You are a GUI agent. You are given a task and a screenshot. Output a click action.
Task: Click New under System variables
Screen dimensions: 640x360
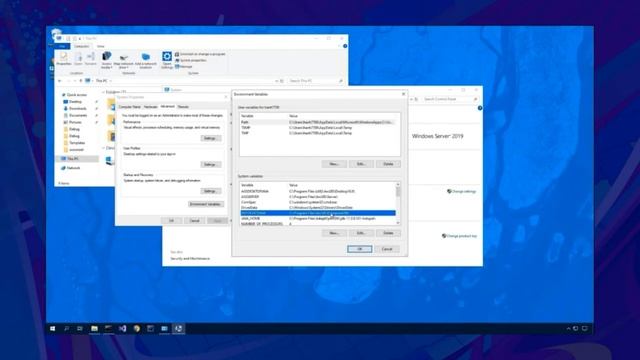point(334,233)
